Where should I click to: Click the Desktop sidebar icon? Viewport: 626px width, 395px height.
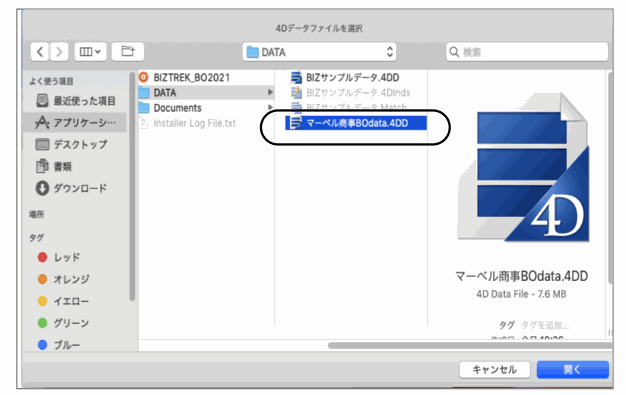42,144
